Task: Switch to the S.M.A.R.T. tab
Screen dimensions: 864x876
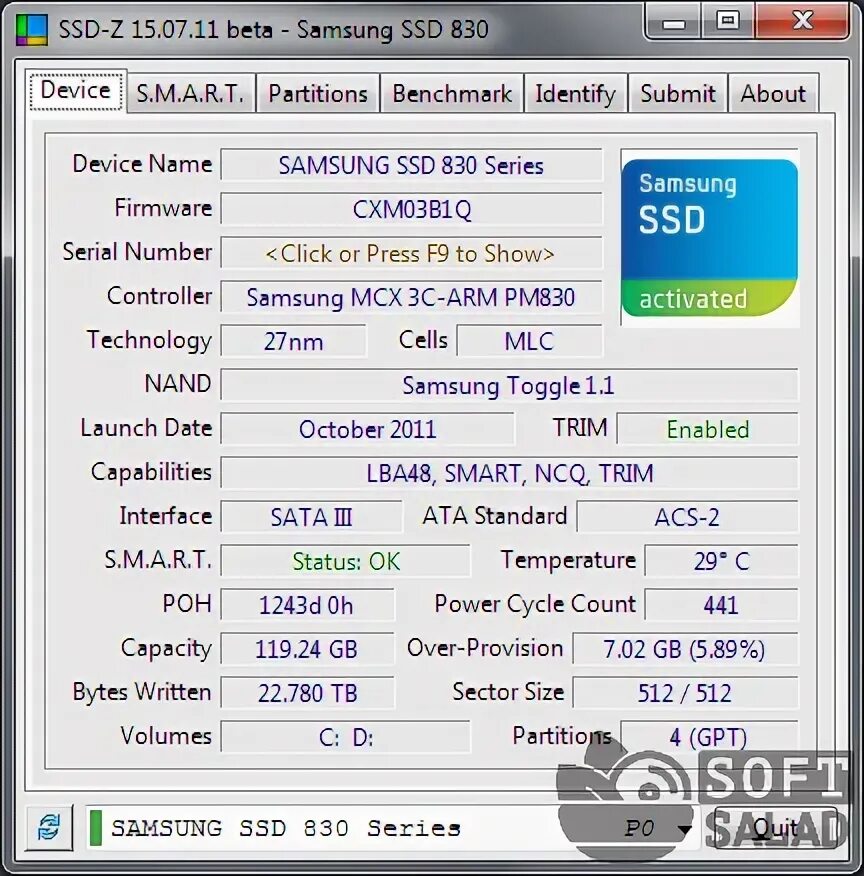Action: coord(190,93)
